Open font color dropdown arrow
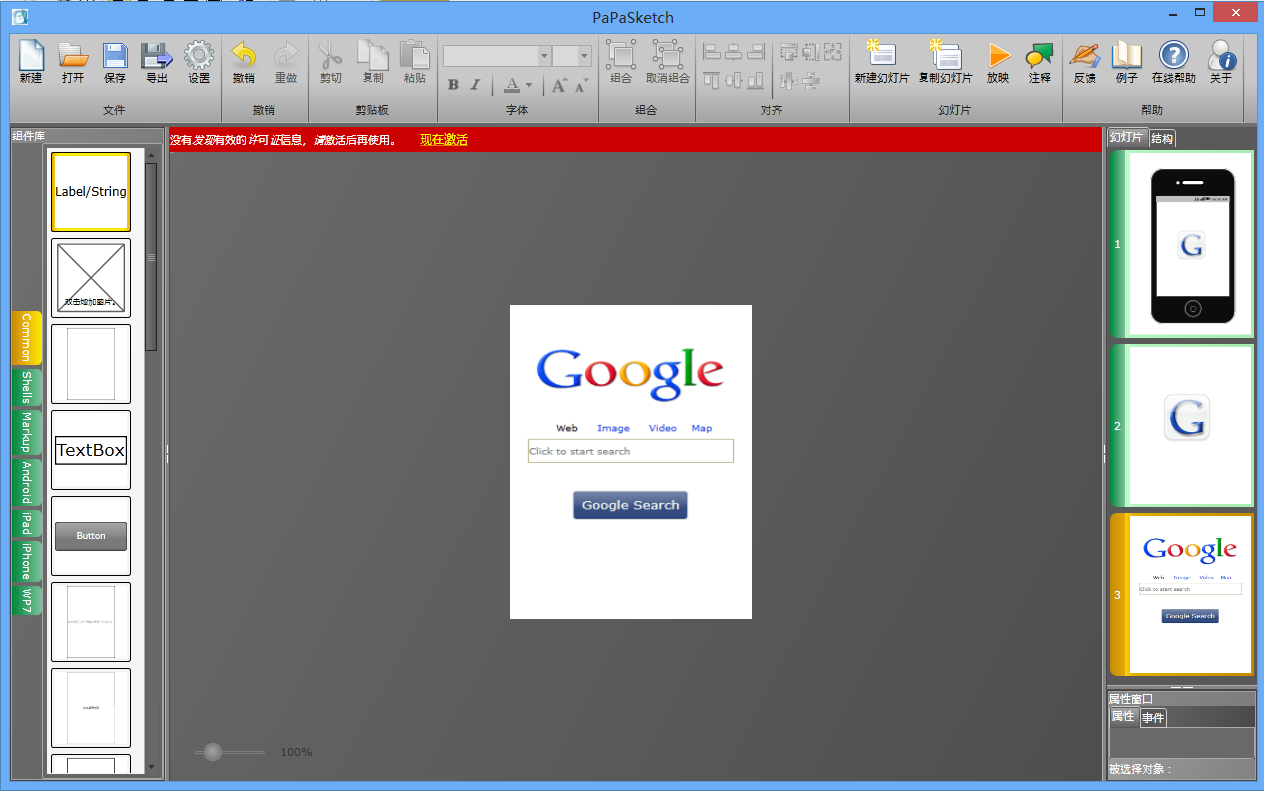This screenshot has height=791, width=1264. pyautogui.click(x=529, y=86)
